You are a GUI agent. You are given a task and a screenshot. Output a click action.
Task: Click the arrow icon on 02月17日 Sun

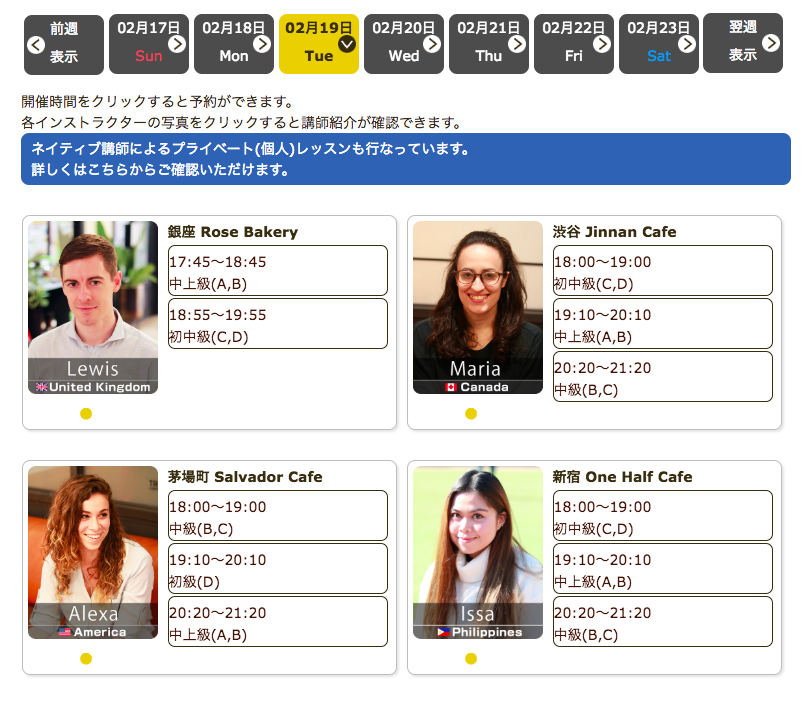click(177, 44)
